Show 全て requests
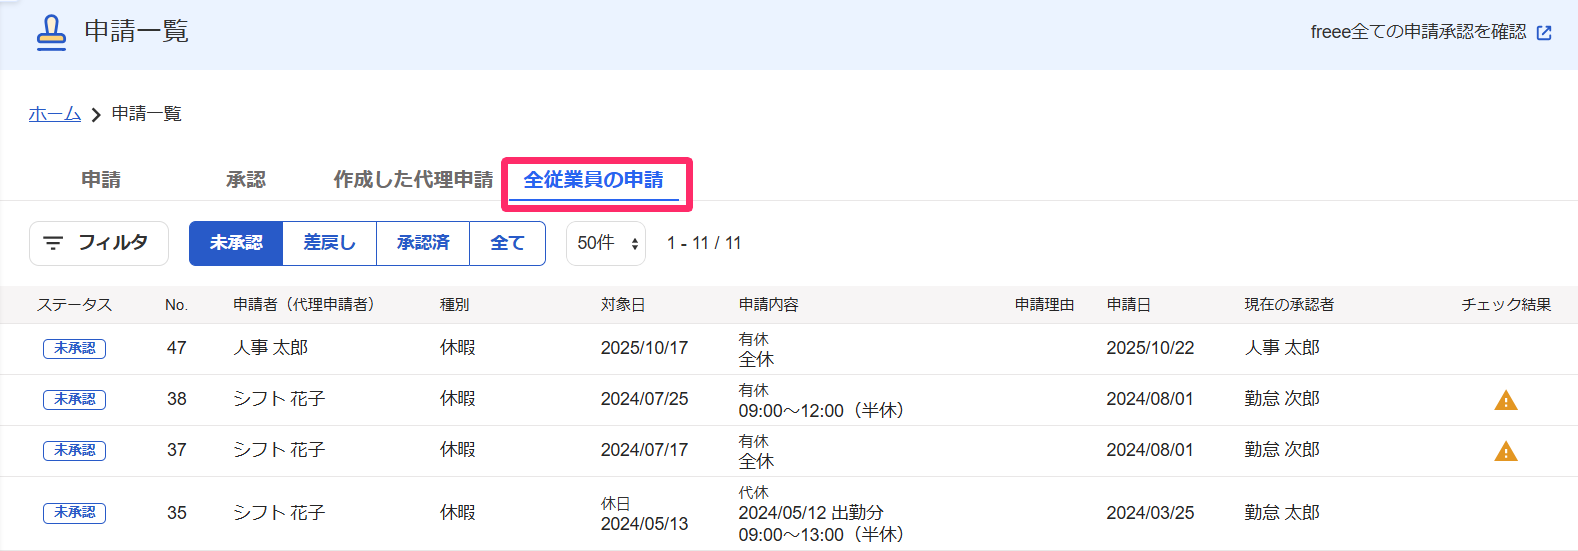Screen dimensions: 1578x551 (x=507, y=243)
